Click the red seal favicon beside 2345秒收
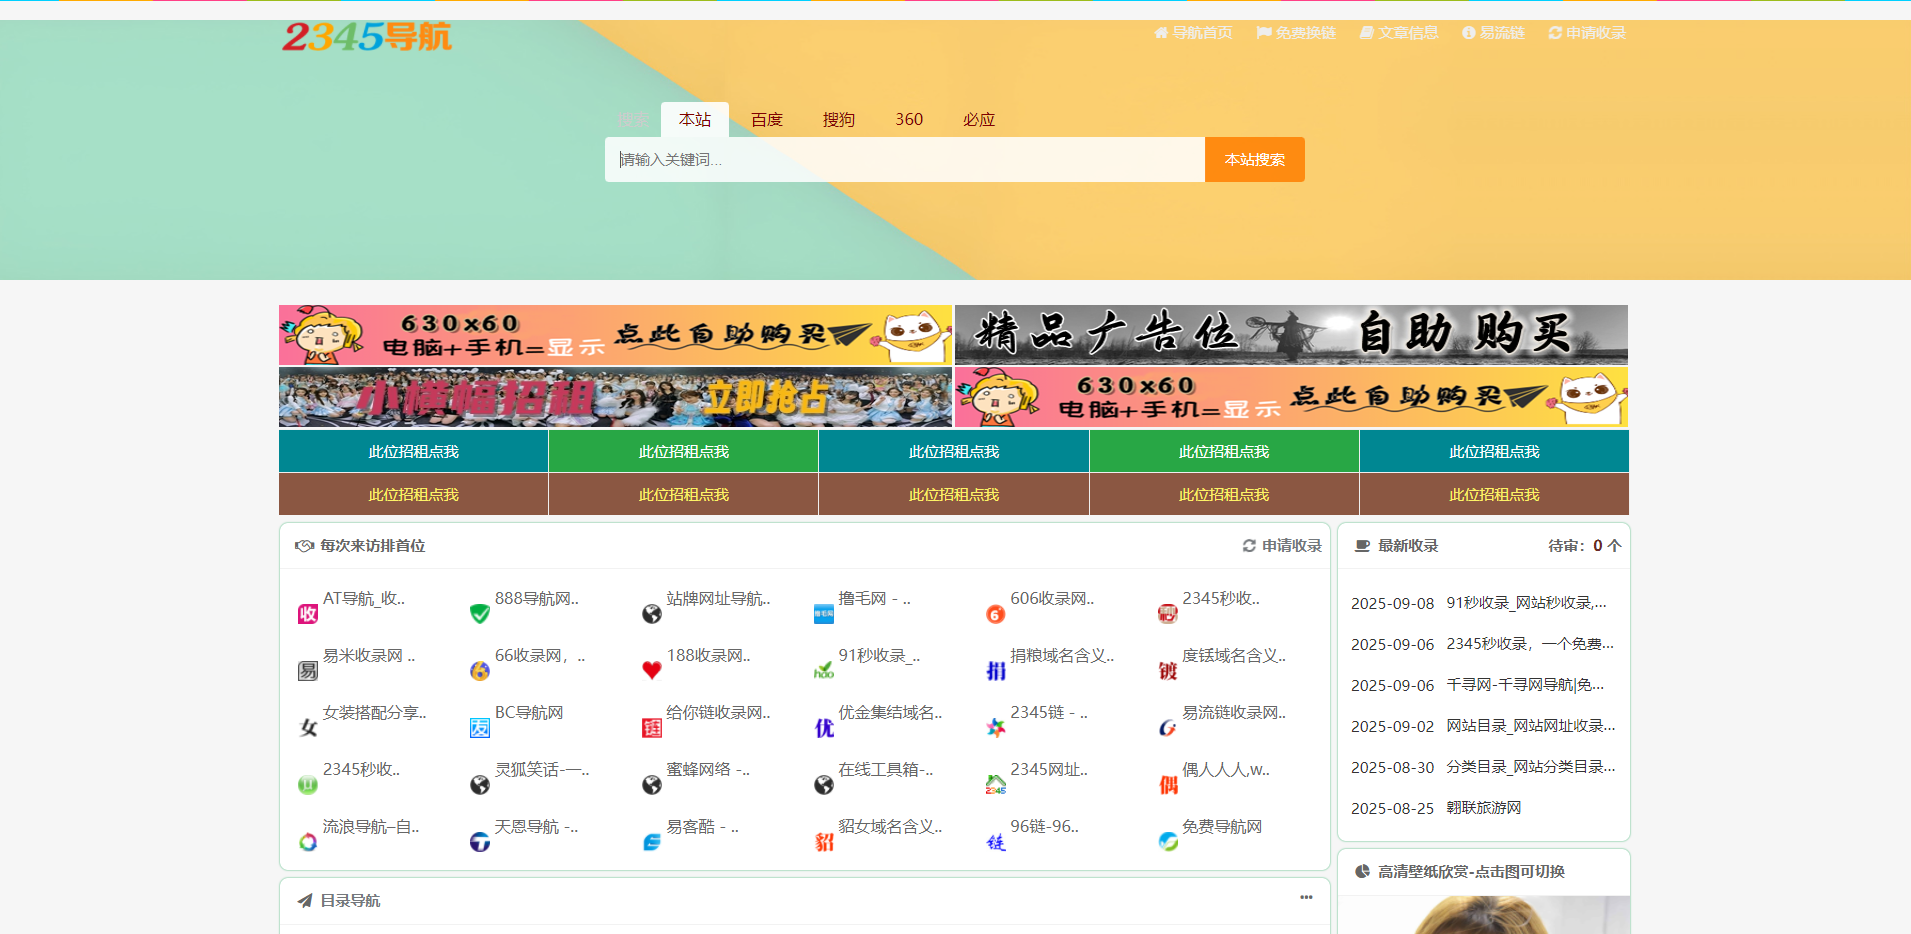This screenshot has width=1911, height=934. (1168, 614)
